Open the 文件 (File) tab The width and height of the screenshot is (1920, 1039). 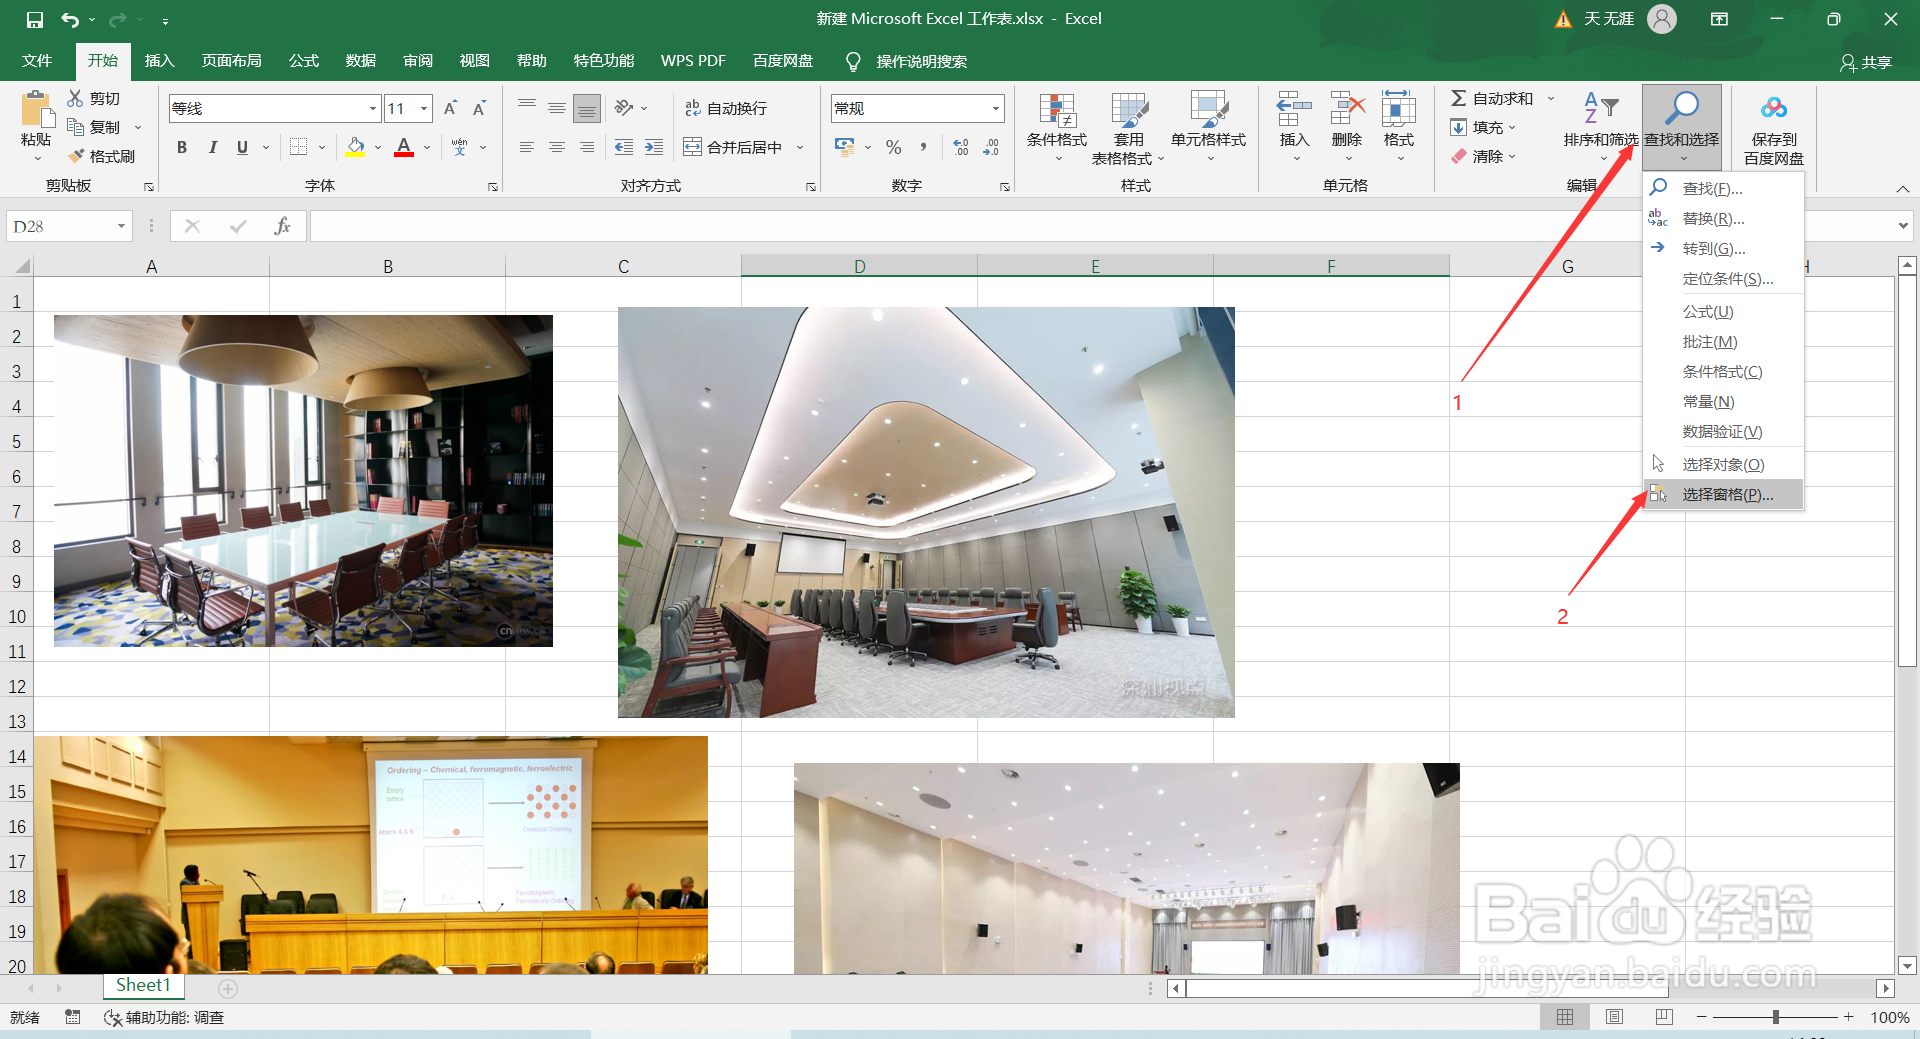pos(37,61)
